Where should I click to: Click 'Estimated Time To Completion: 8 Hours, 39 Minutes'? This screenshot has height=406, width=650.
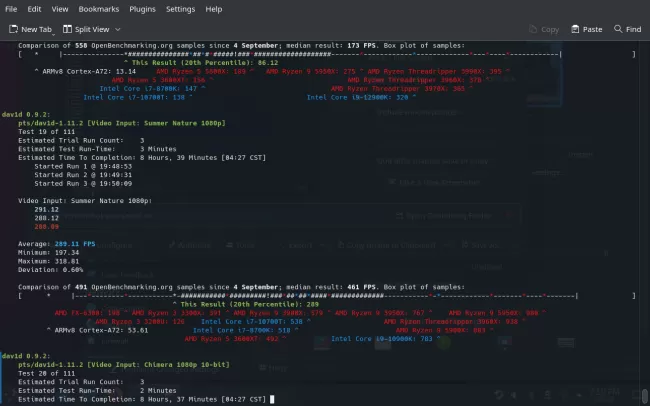[x=117, y=158]
